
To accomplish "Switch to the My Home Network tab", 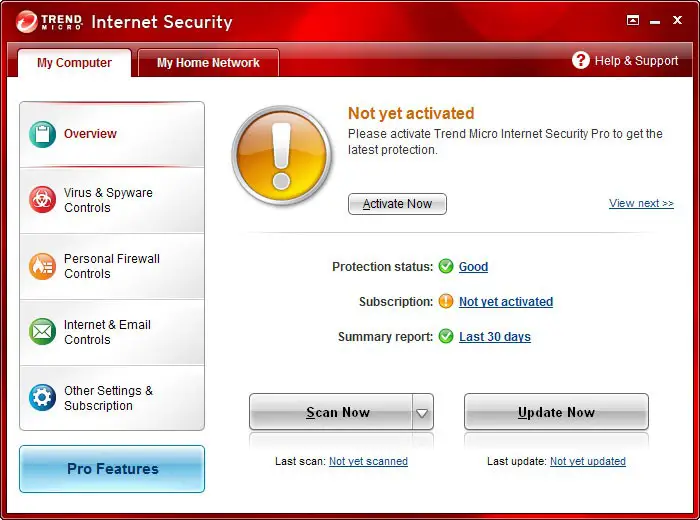I will pos(208,62).
